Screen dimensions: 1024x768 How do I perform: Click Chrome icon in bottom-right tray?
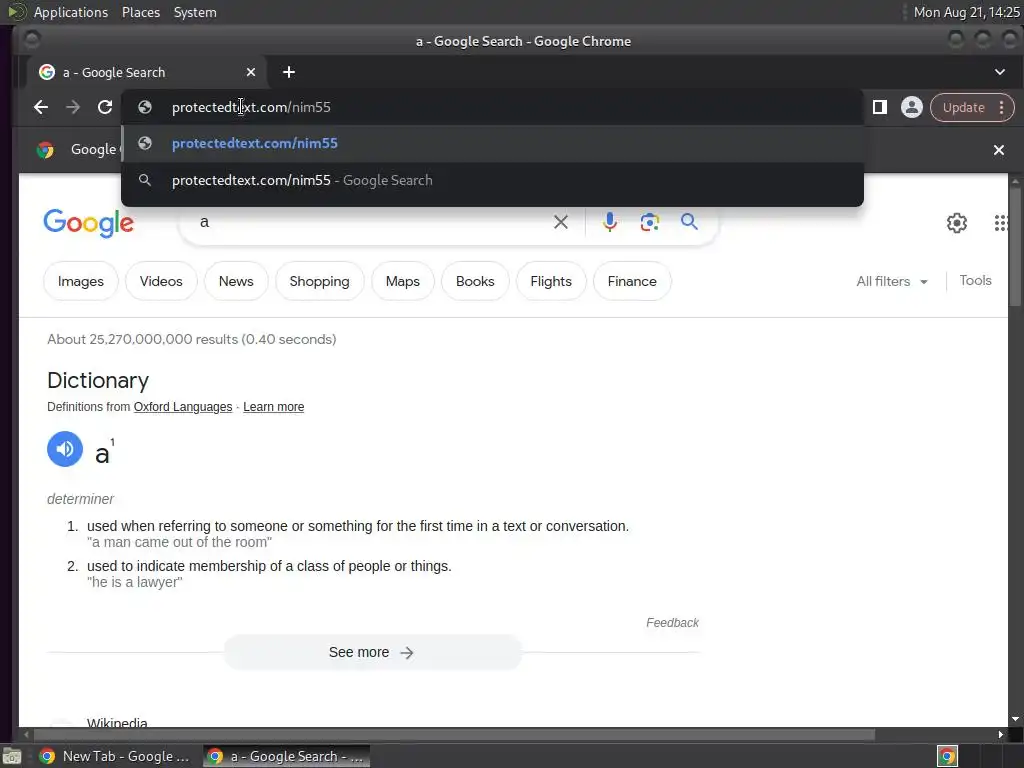947,756
